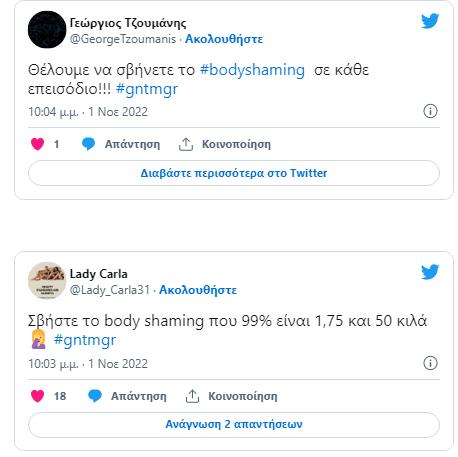Like the tweet with 1 heart
458x457 pixels.
37,144
